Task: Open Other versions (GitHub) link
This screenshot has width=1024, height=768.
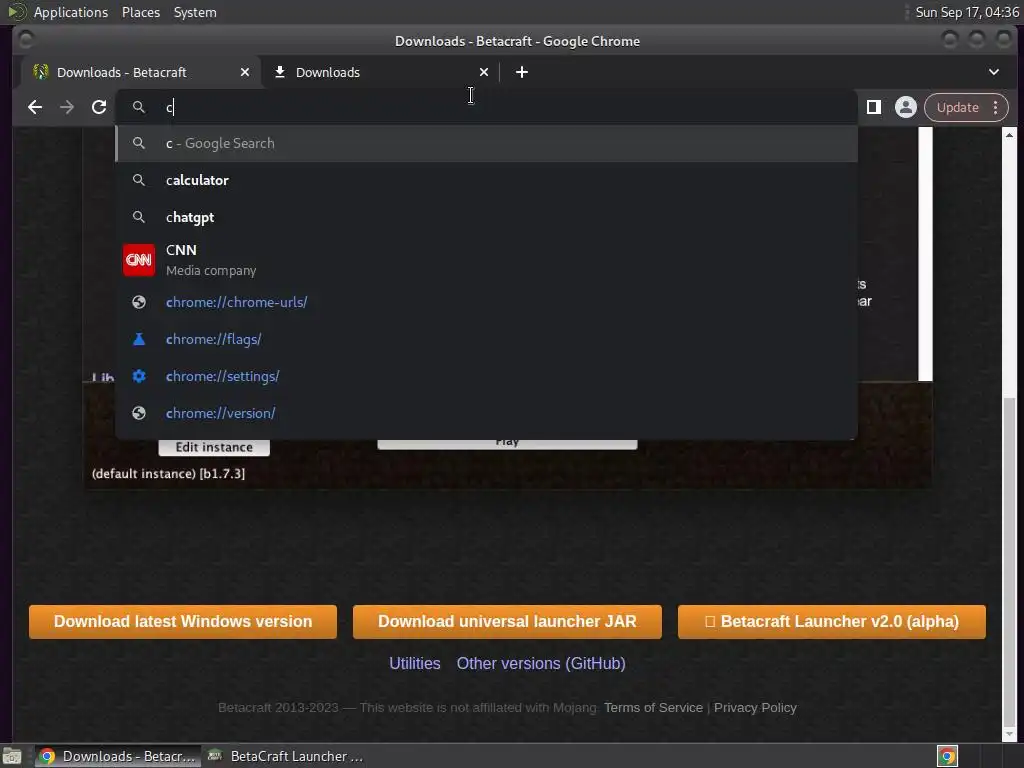Action: [541, 664]
